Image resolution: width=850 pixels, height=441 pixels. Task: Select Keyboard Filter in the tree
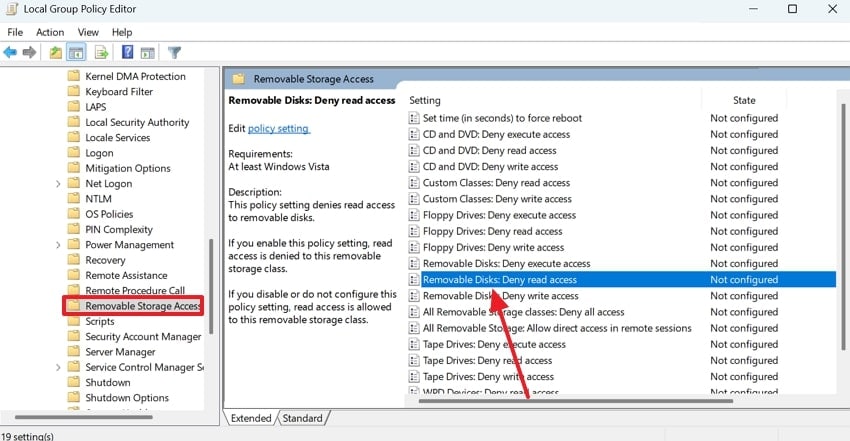click(119, 92)
